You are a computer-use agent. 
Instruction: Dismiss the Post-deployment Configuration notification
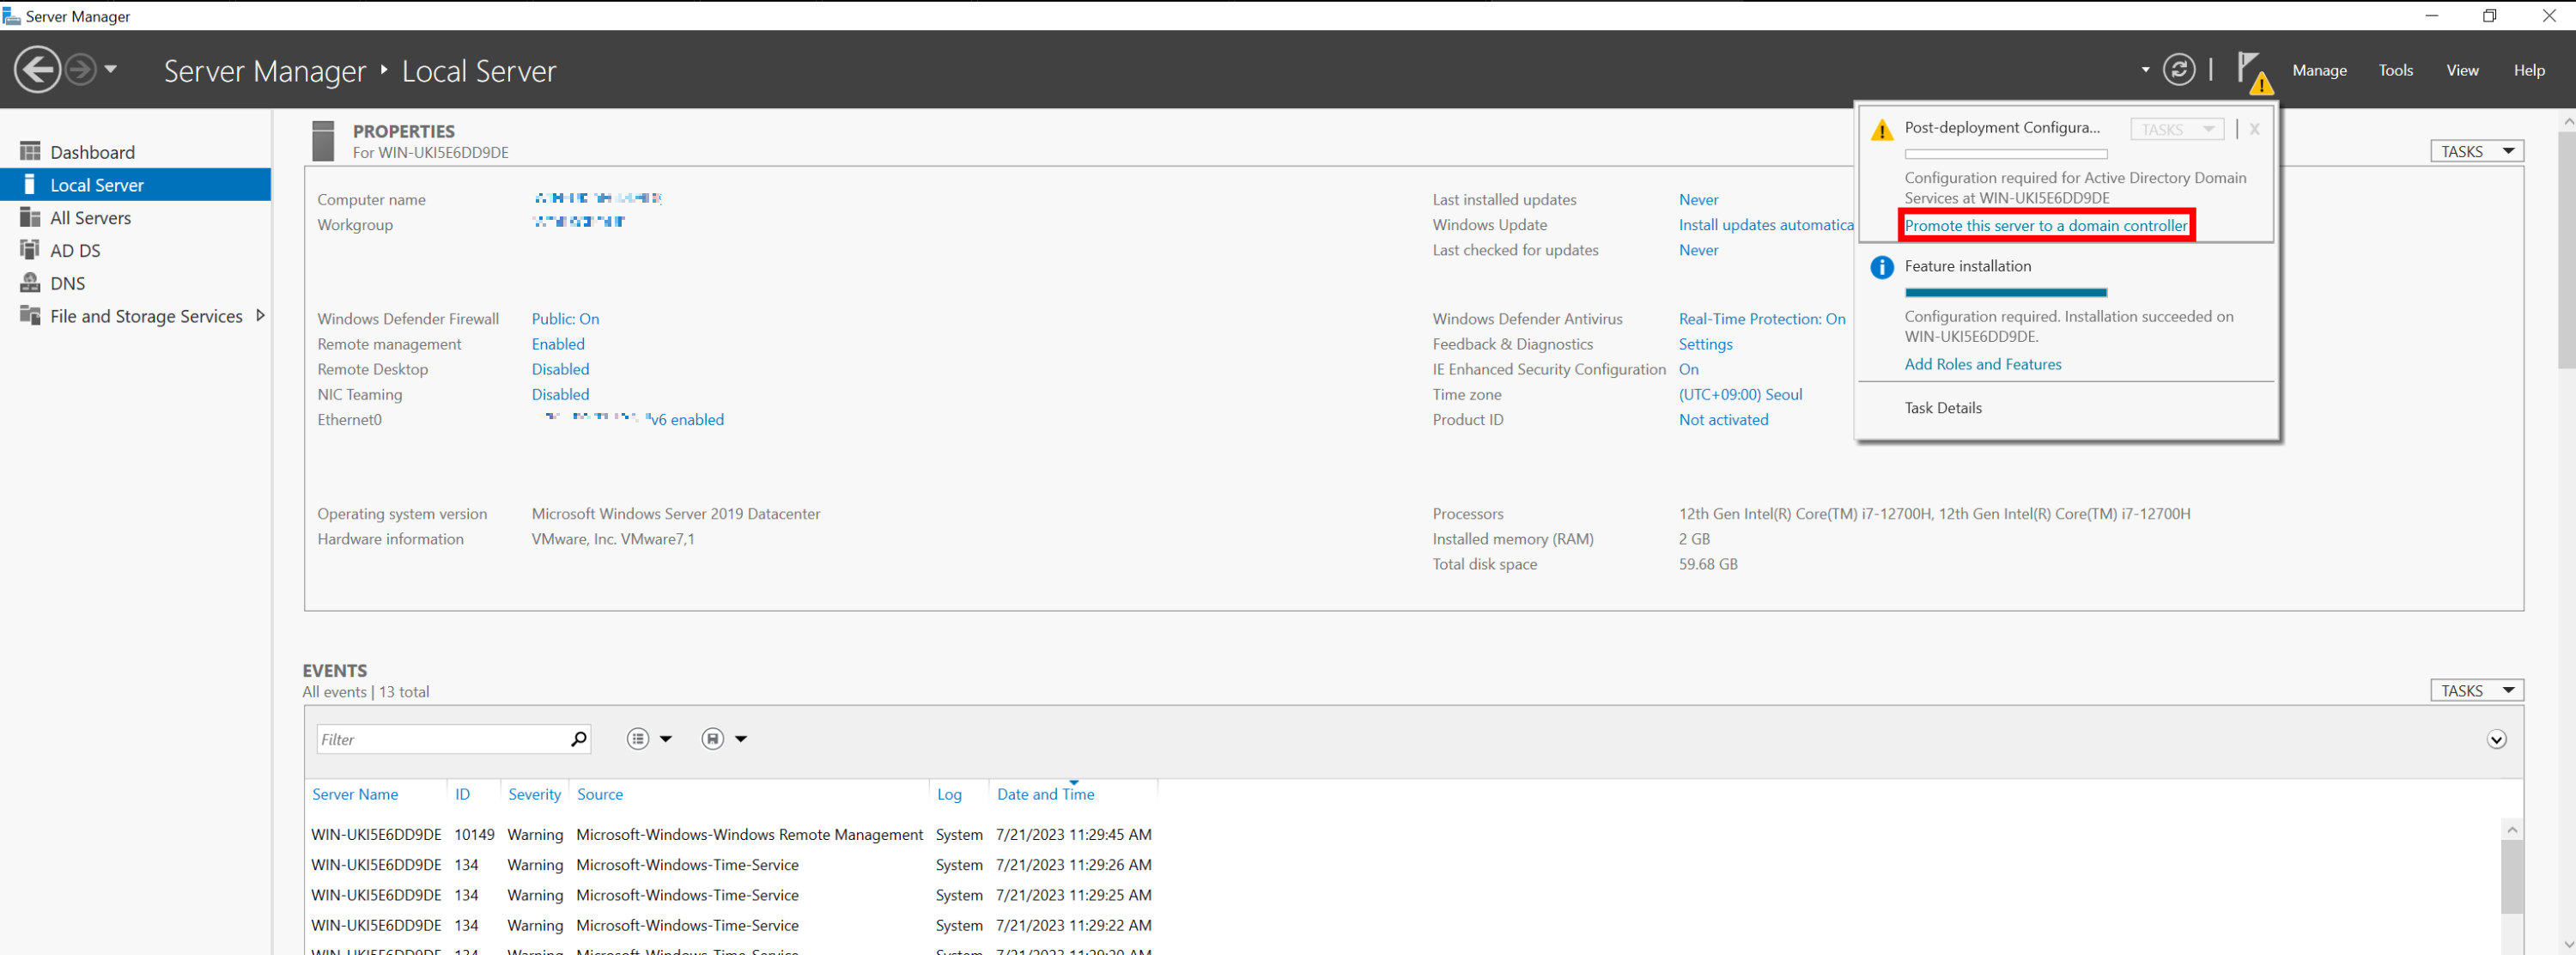(x=2254, y=129)
